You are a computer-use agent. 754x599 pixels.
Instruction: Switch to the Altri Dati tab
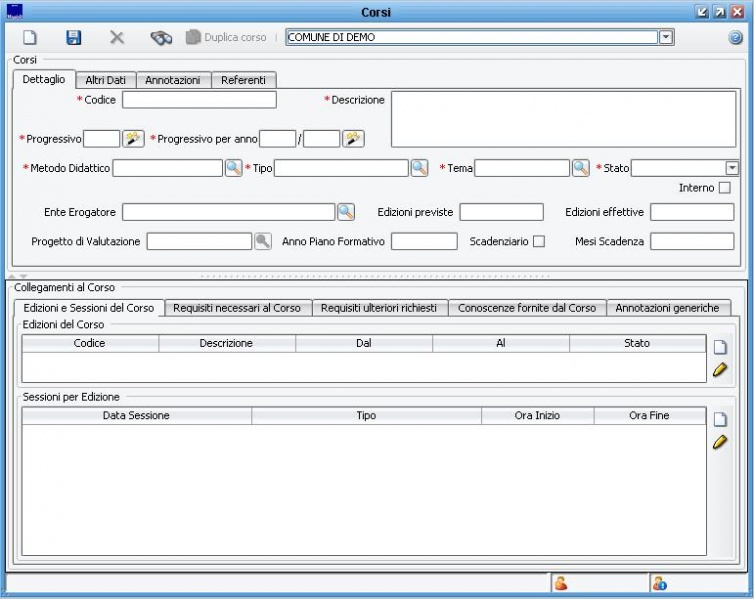[x=104, y=80]
